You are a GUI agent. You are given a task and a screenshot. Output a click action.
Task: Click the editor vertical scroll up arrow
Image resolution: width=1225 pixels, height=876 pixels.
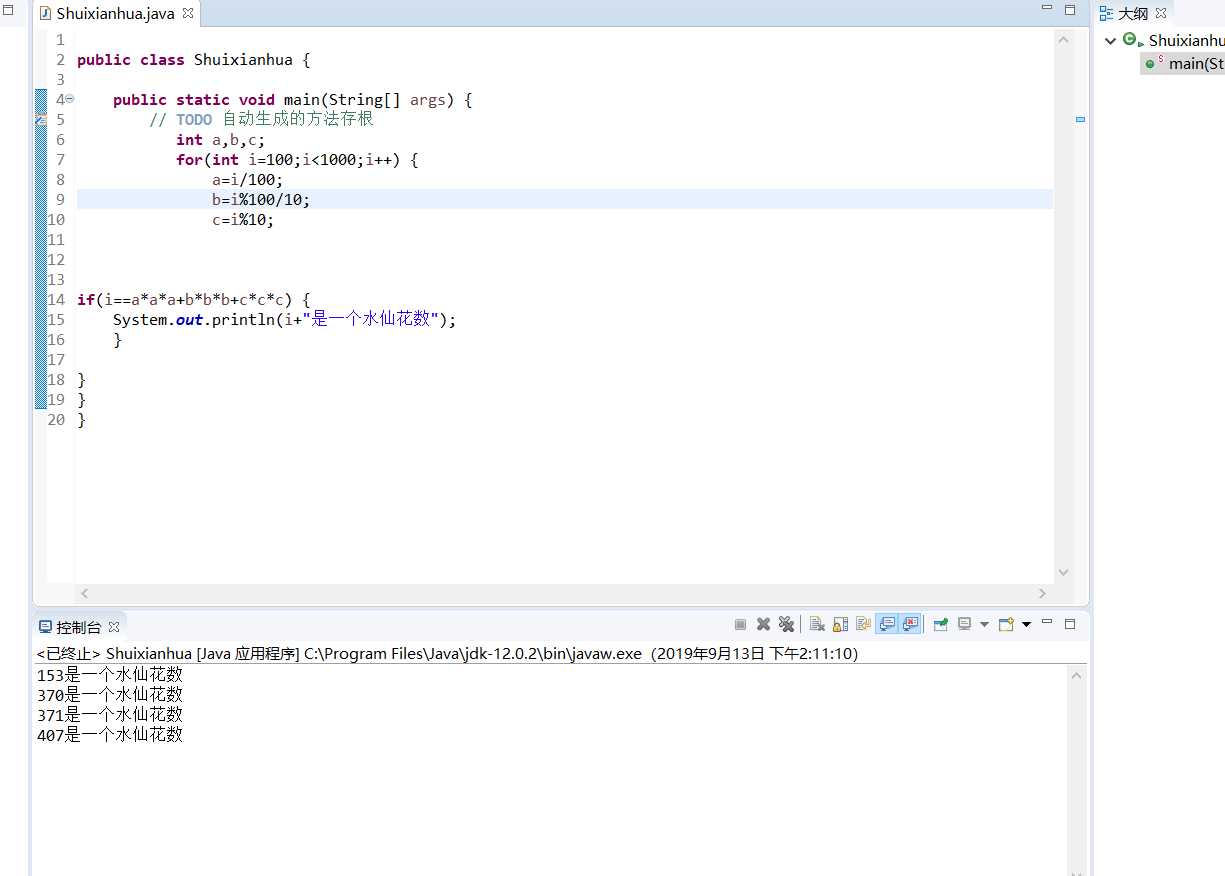1063,39
